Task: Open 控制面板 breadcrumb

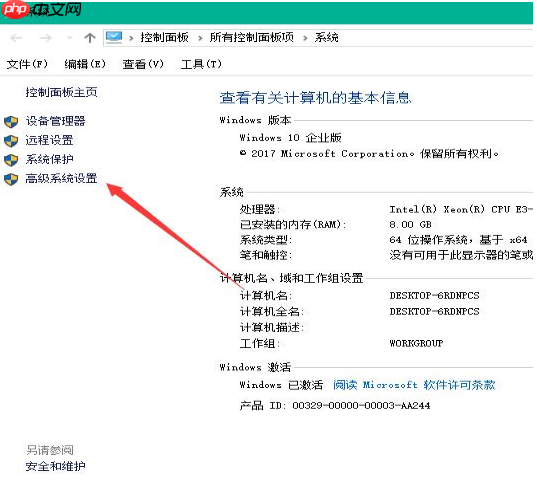Action: [x=164, y=37]
